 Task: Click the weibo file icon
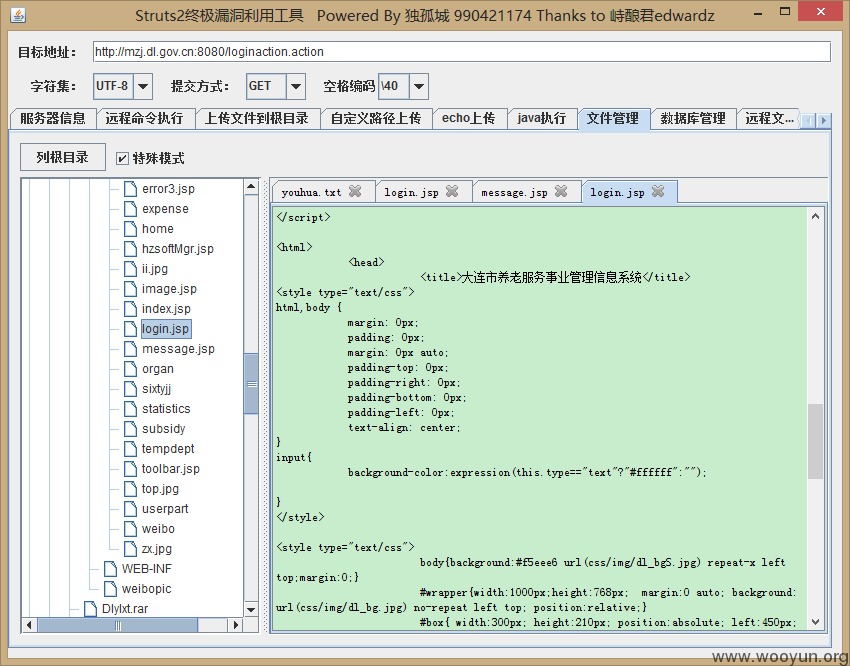pos(130,528)
